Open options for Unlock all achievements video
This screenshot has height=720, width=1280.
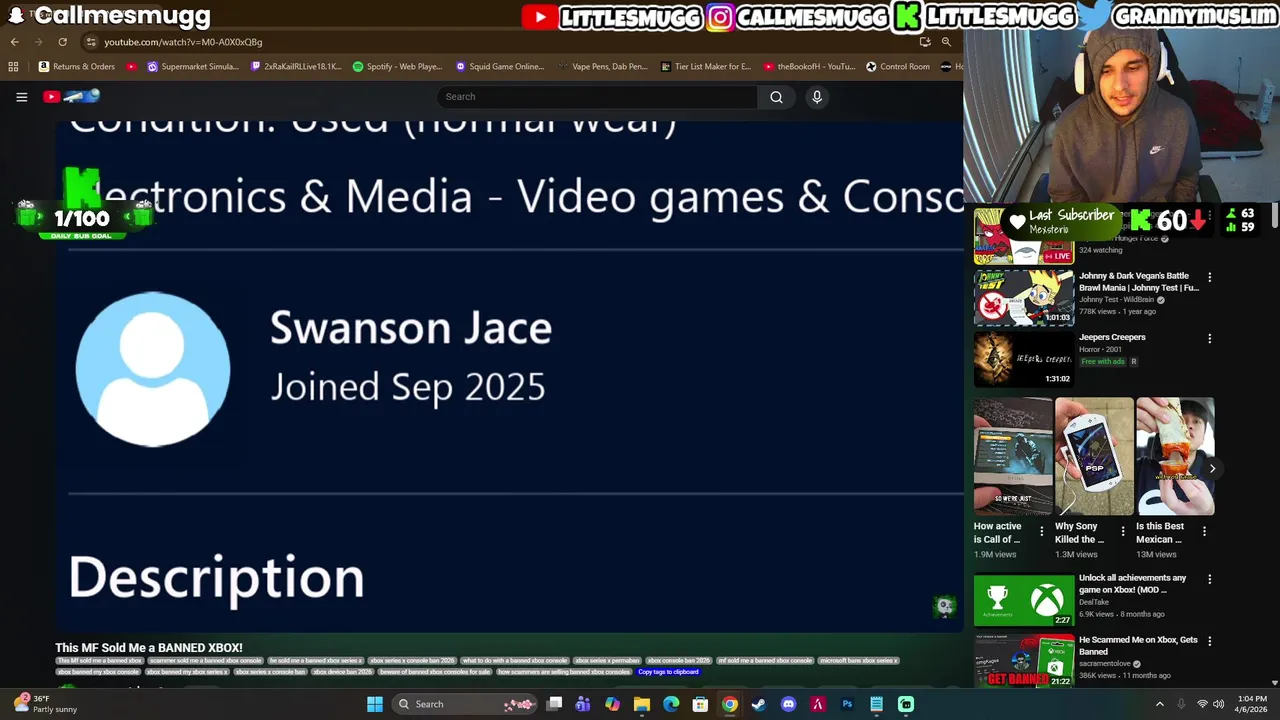pos(1209,579)
